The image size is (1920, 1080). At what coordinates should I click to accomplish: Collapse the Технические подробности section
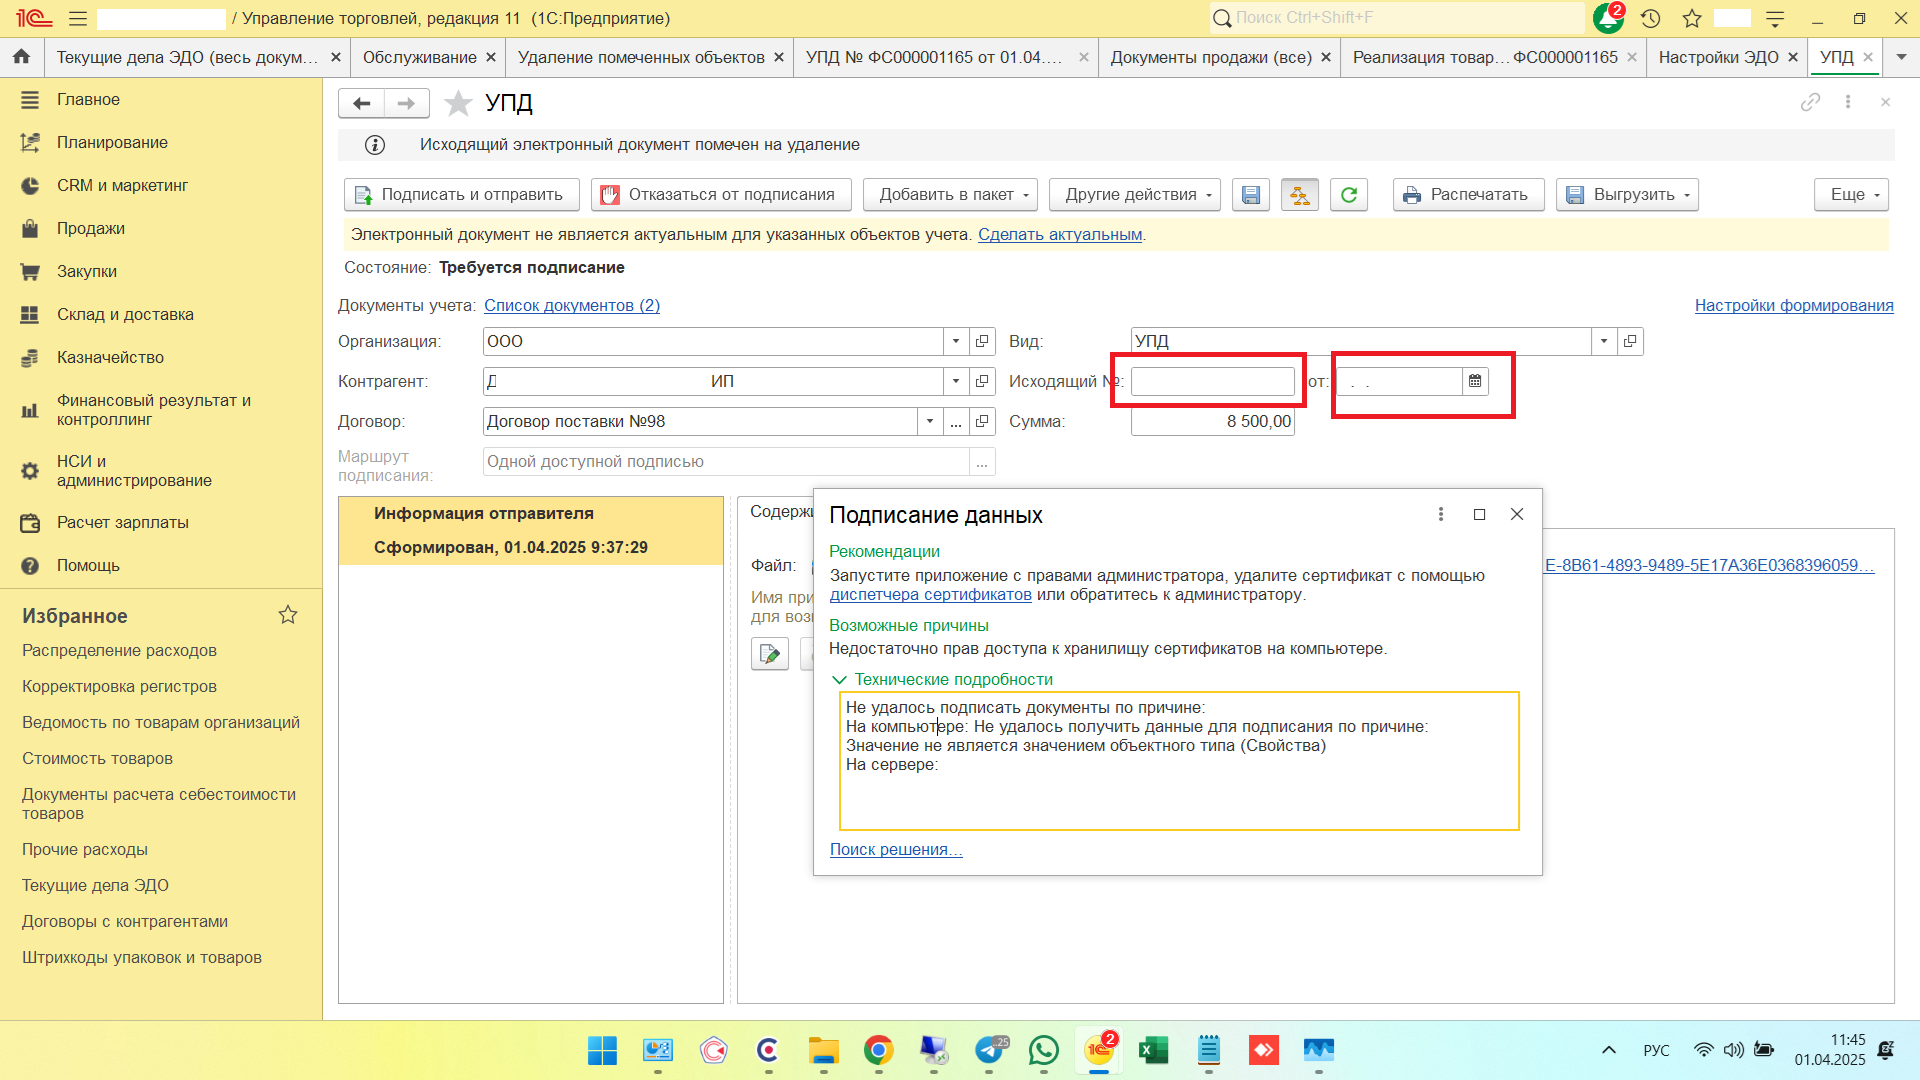point(839,679)
